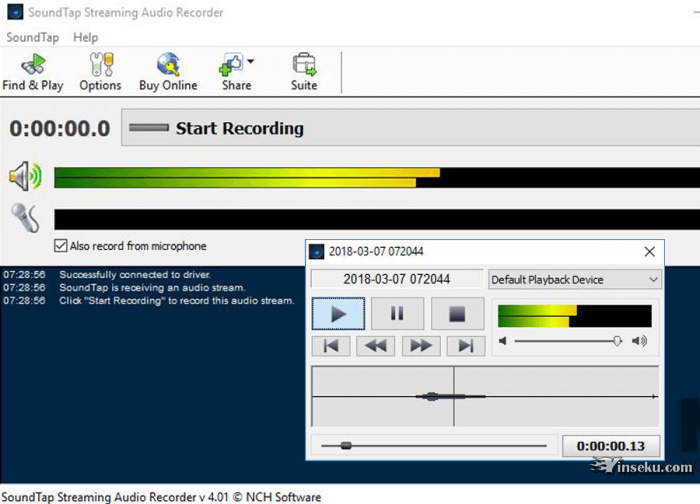Click the playback position seek bar
The image size is (700, 504).
coord(432,446)
